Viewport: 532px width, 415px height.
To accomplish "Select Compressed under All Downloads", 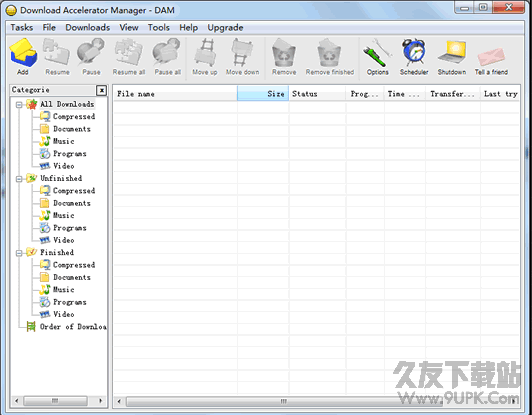I will (x=74, y=116).
